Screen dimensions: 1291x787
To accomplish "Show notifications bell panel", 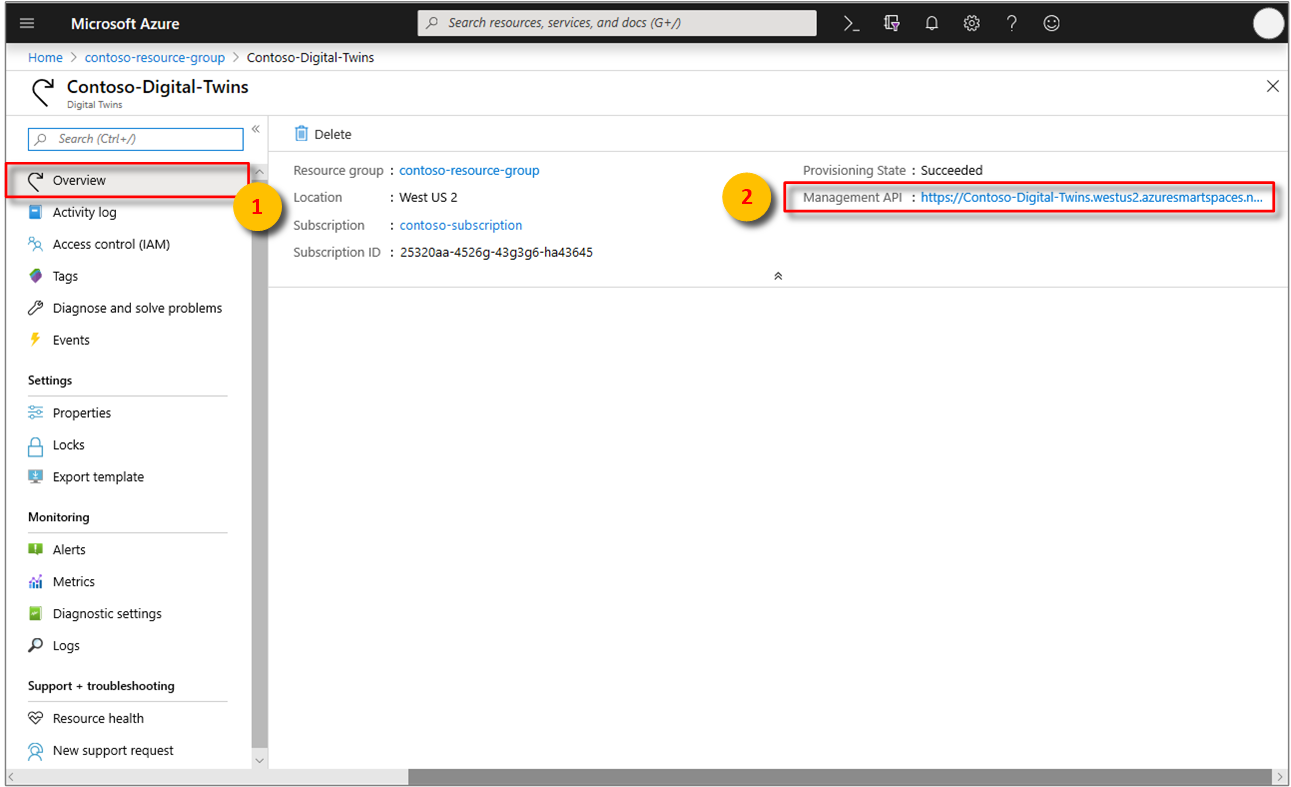I will click(x=932, y=23).
